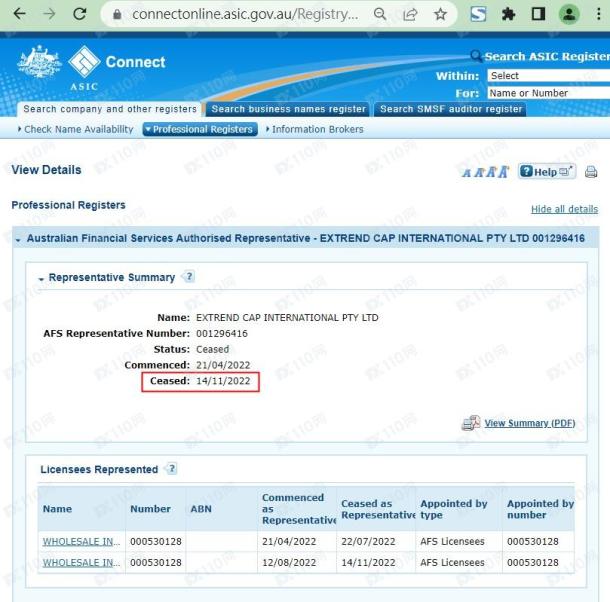This screenshot has height=602, width=610.
Task: Switch to Search business names register tab
Action: 288,109
